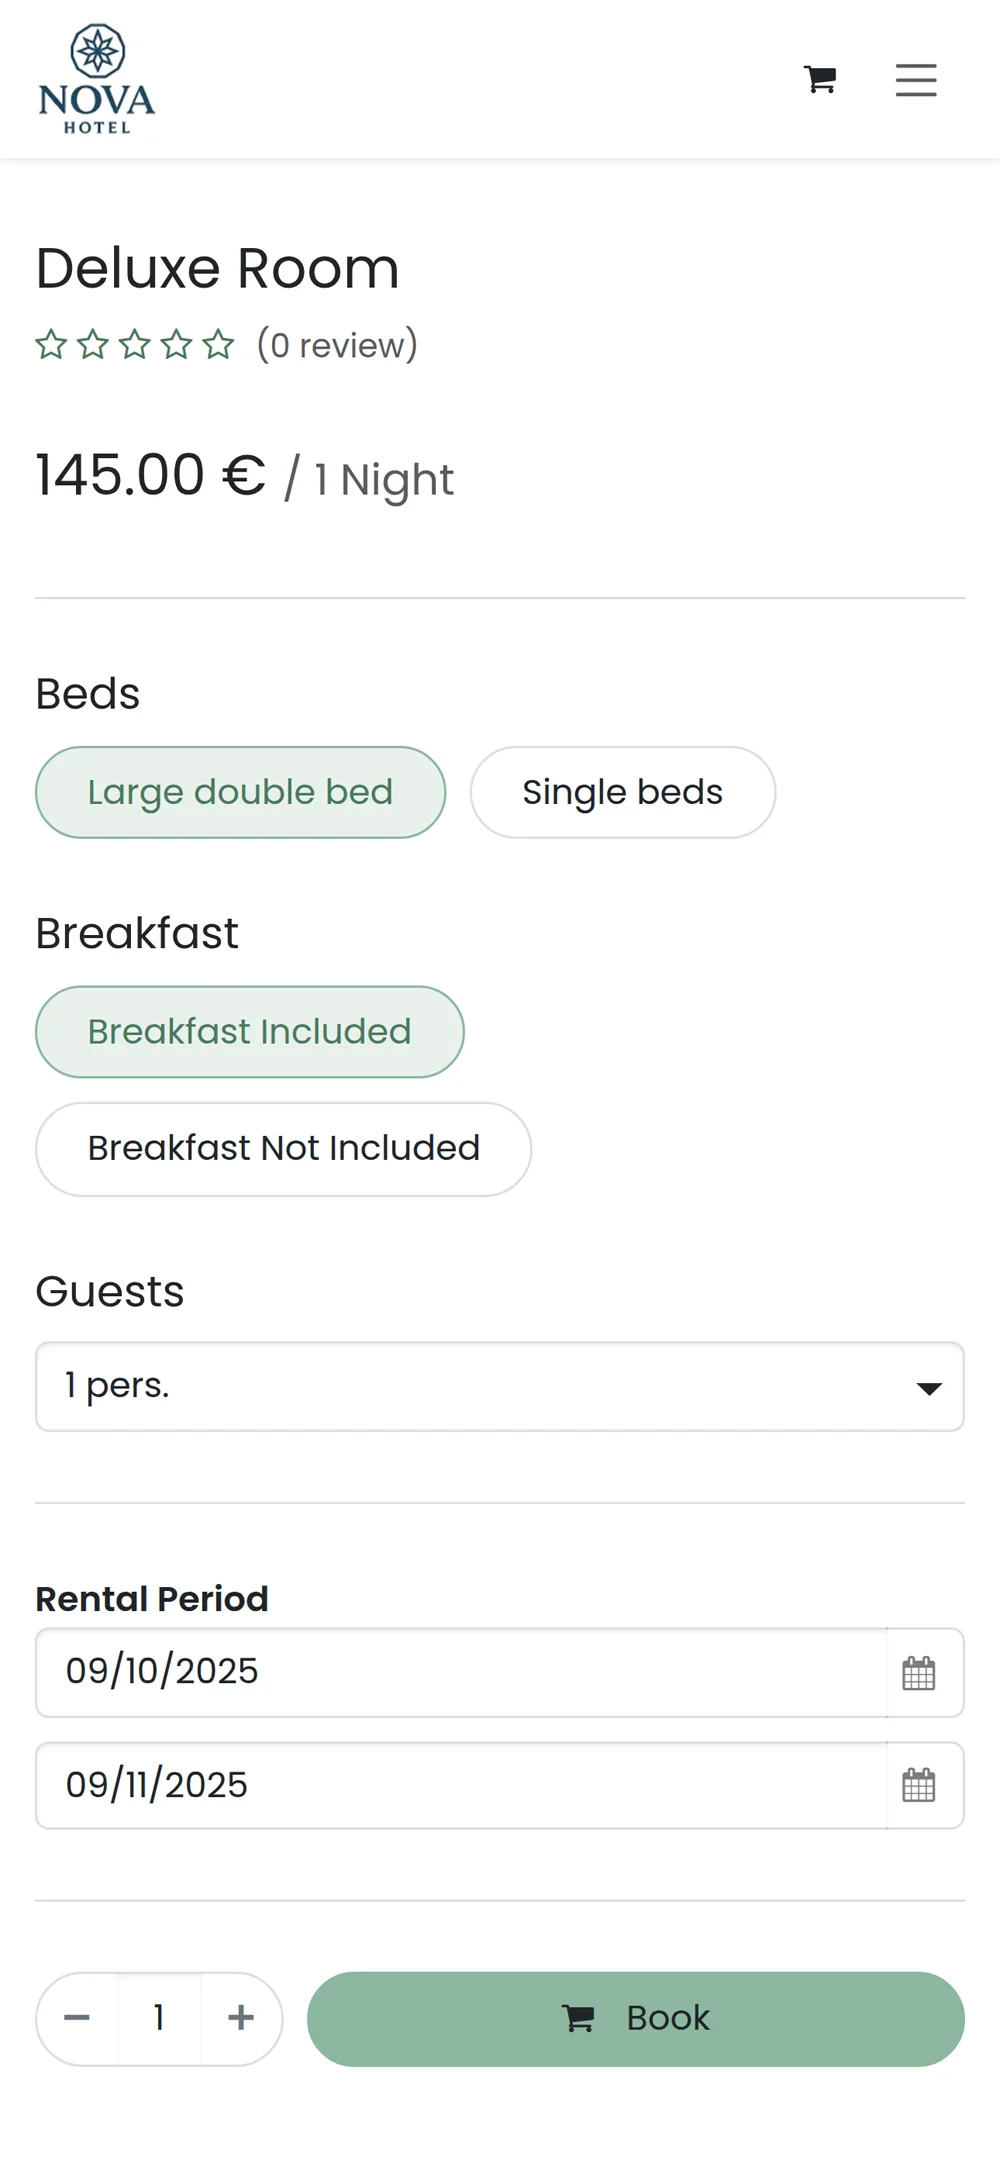The width and height of the screenshot is (1000, 2167).
Task: Increase quantity with the plus stepper
Action: (x=240, y=2018)
